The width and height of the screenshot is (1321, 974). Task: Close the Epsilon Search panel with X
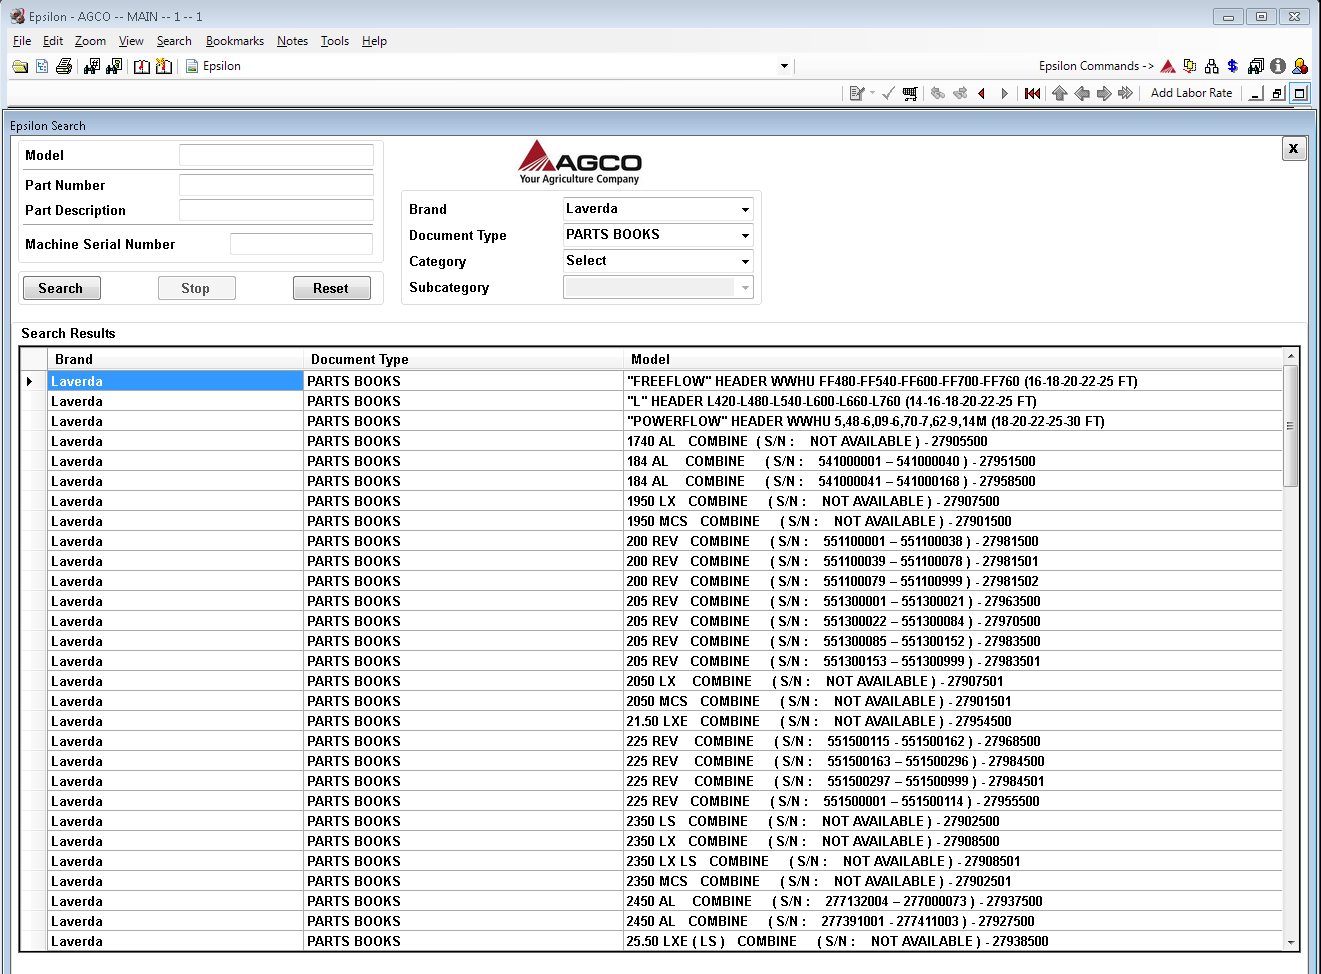coord(1293,148)
